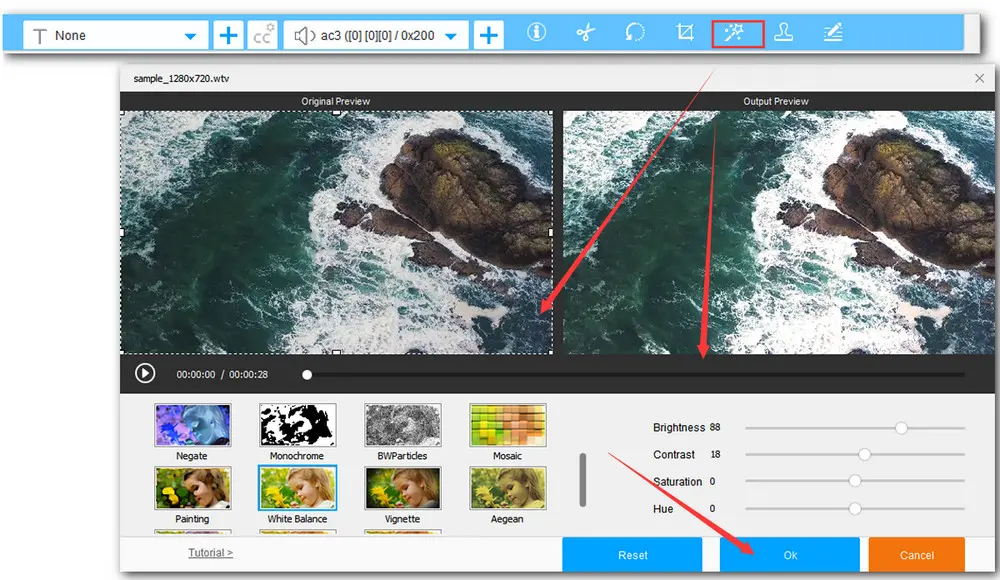1000x580 pixels.
Task: Open the magic wand effects tool
Action: tap(738, 33)
